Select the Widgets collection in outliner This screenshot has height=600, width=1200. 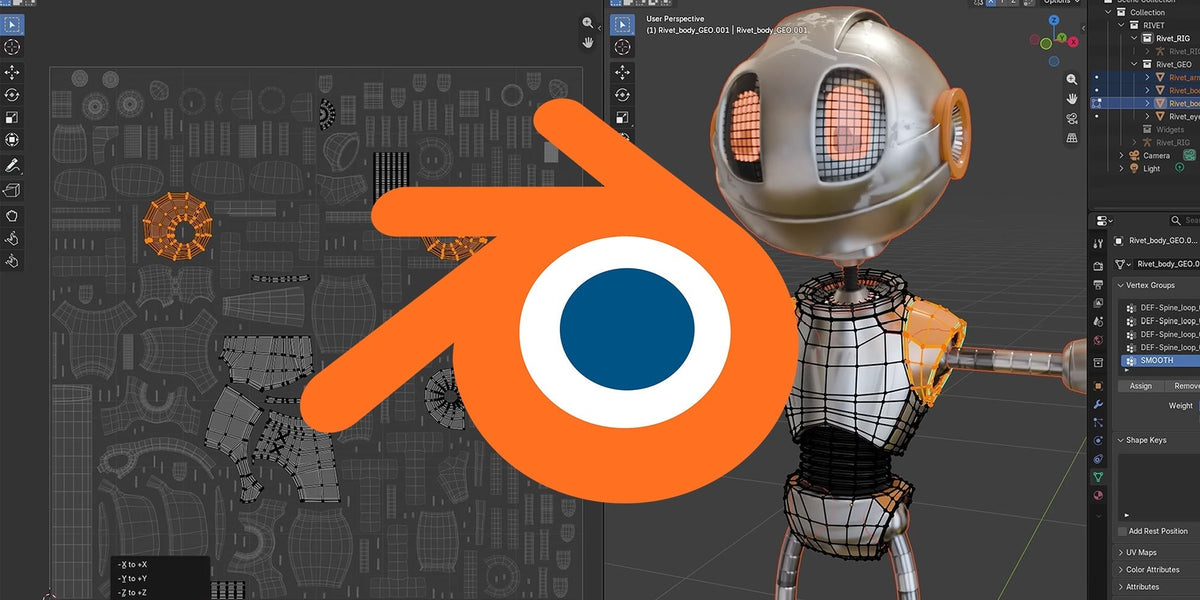(x=1170, y=129)
